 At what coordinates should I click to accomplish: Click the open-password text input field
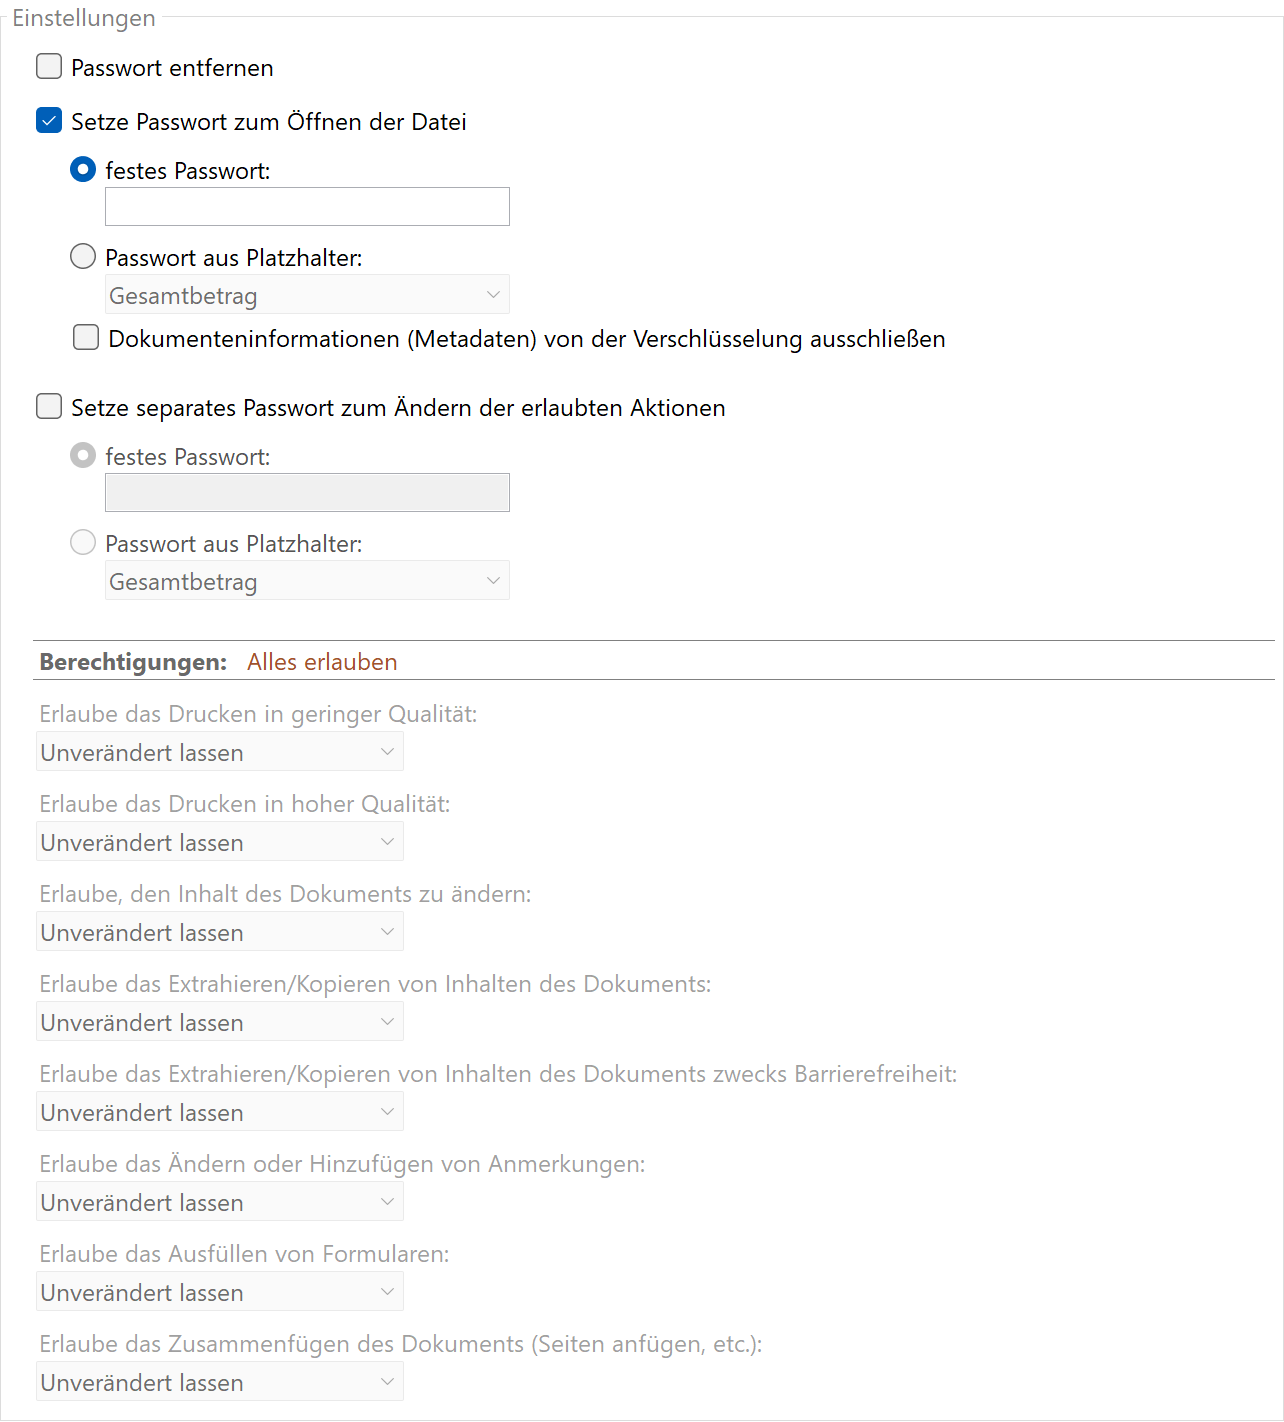(x=307, y=207)
